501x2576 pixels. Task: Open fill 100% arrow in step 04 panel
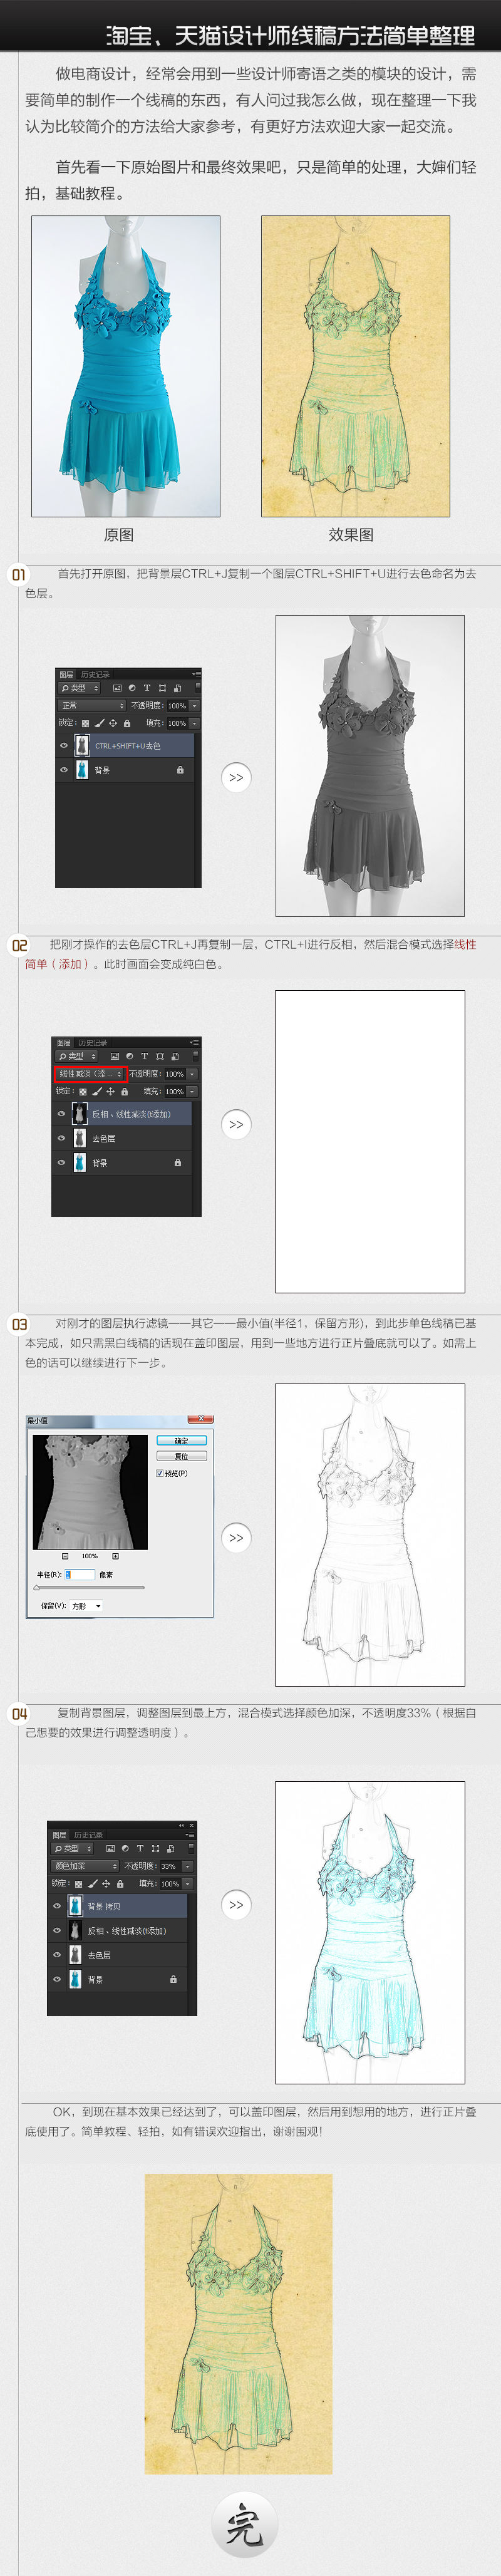point(187,1884)
